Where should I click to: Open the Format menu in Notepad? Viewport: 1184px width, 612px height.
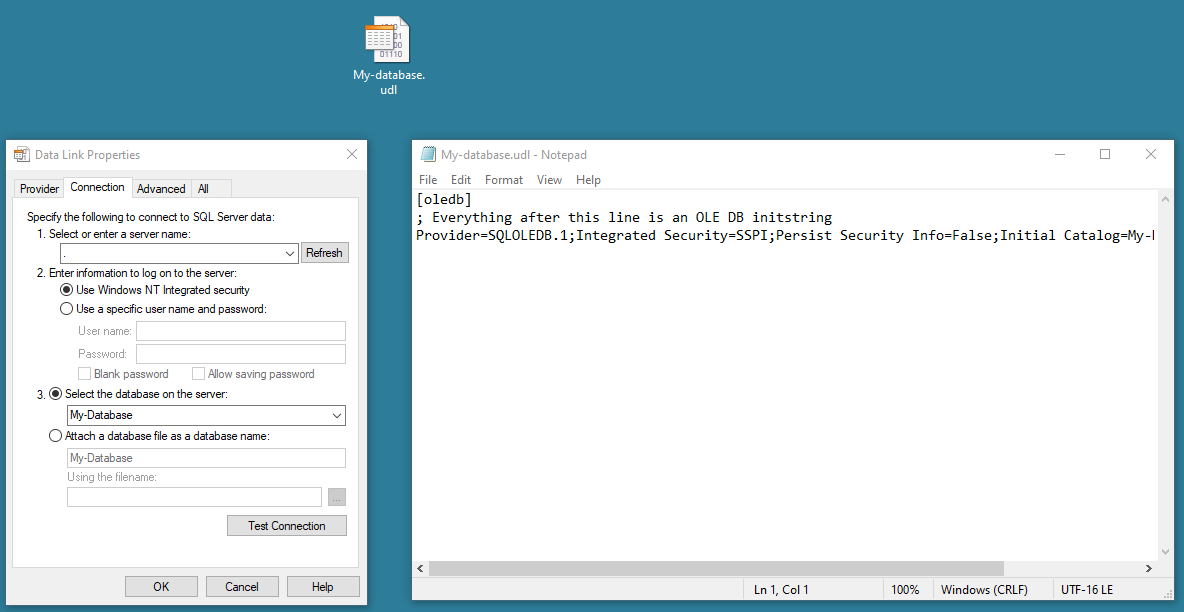coord(503,179)
